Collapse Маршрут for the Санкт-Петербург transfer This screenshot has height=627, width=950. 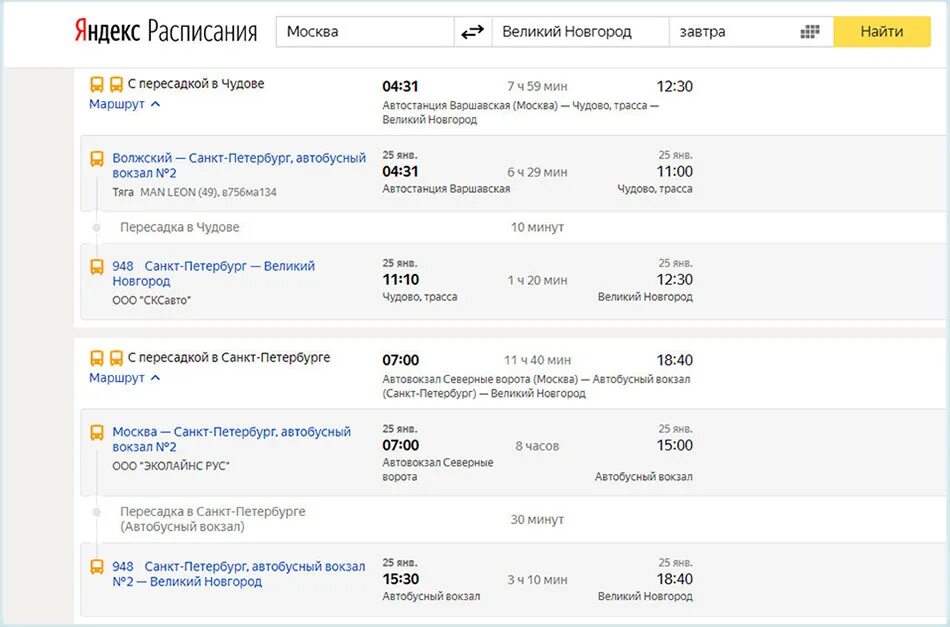[x=124, y=378]
